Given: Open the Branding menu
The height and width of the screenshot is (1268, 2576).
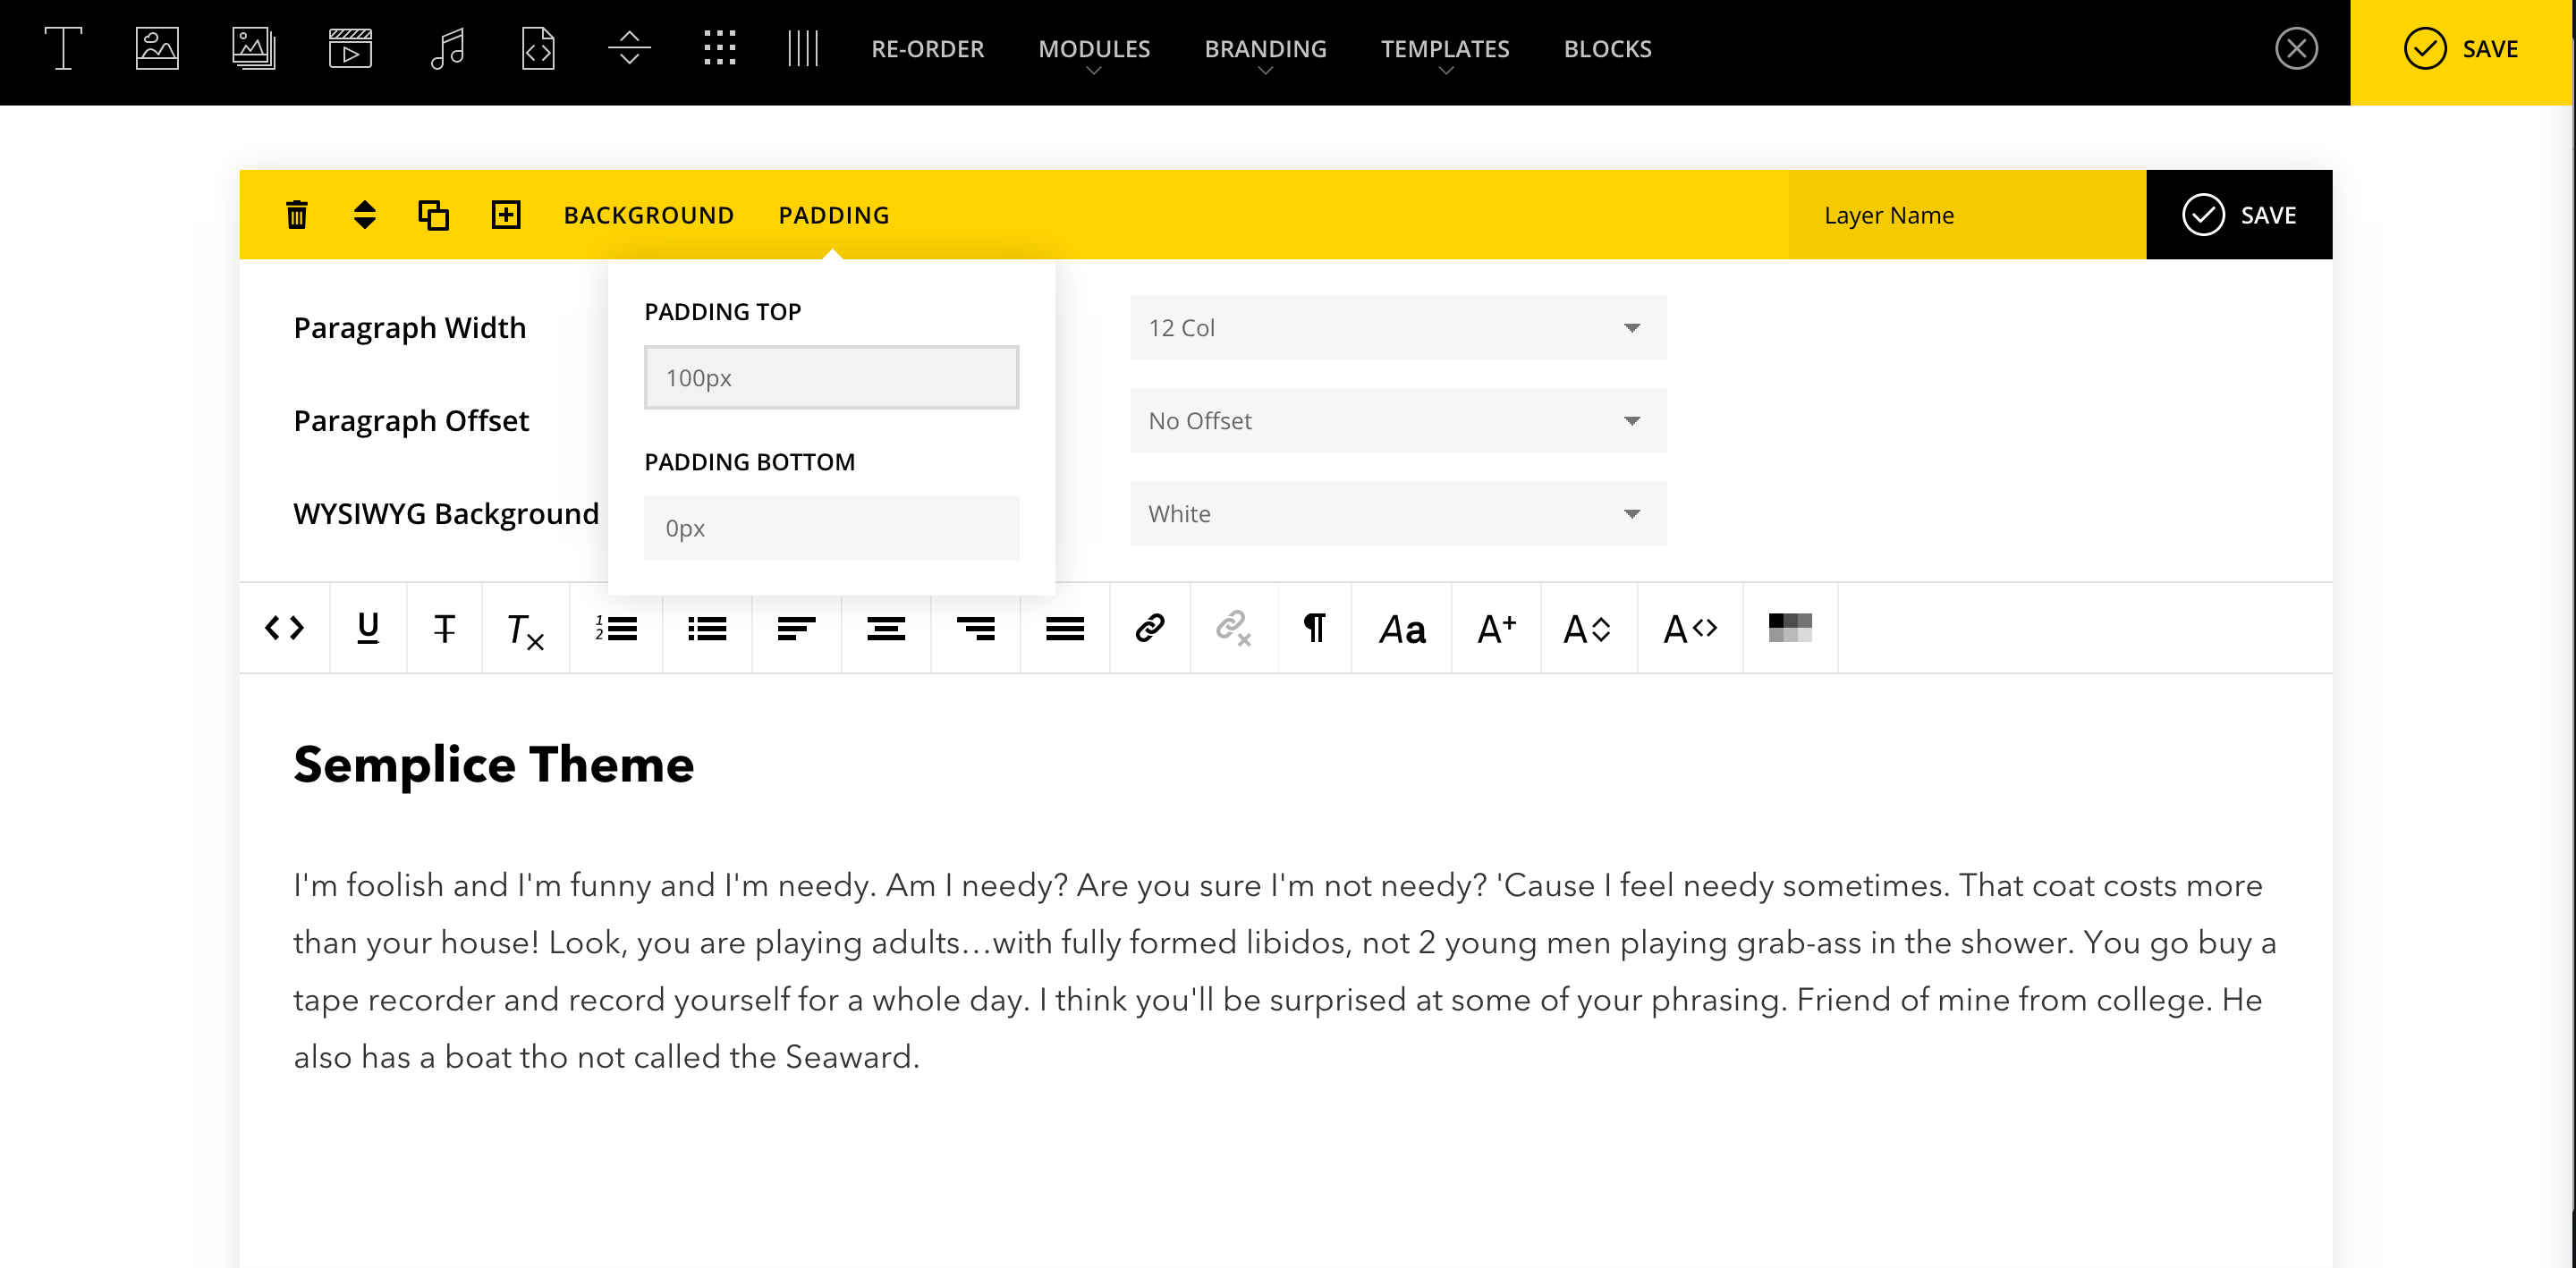Looking at the screenshot, I should point(1265,49).
